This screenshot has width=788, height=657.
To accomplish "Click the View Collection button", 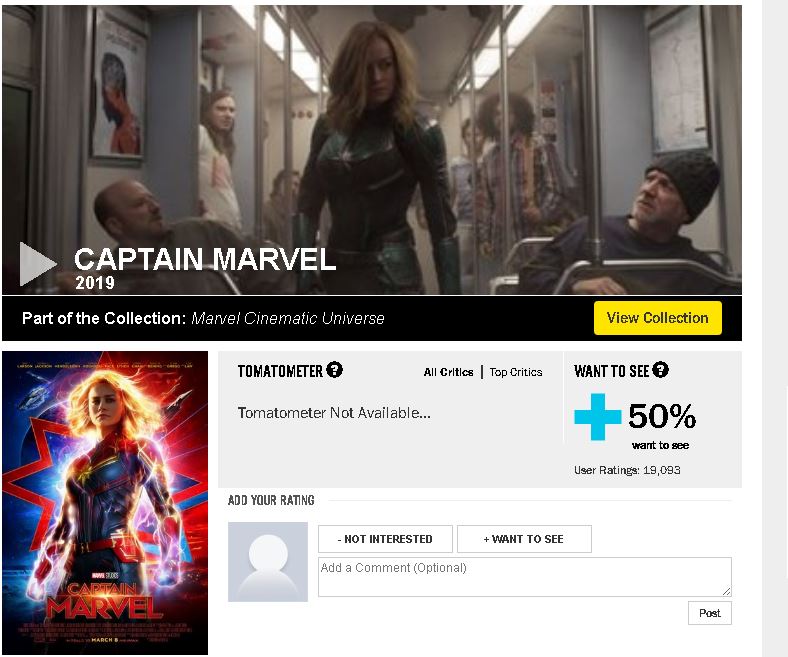I will pyautogui.click(x=658, y=318).
